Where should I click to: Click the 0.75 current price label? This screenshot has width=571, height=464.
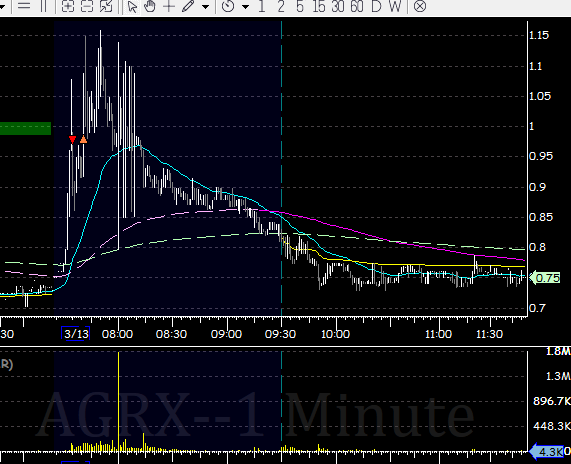click(x=545, y=278)
